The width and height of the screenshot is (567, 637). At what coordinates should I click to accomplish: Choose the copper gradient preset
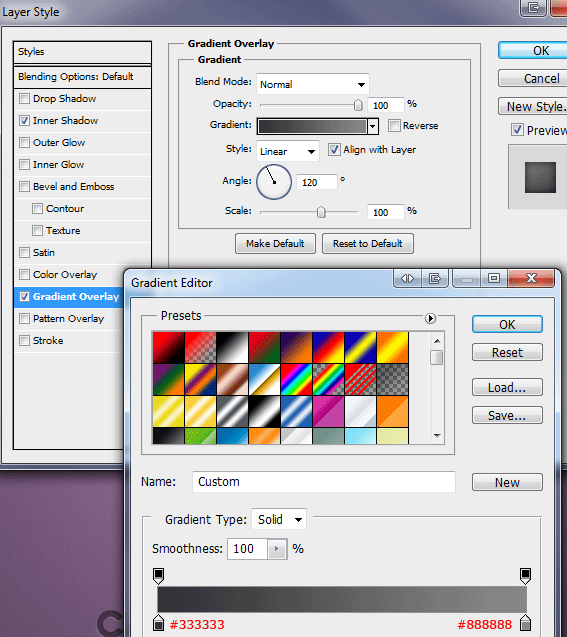[232, 380]
